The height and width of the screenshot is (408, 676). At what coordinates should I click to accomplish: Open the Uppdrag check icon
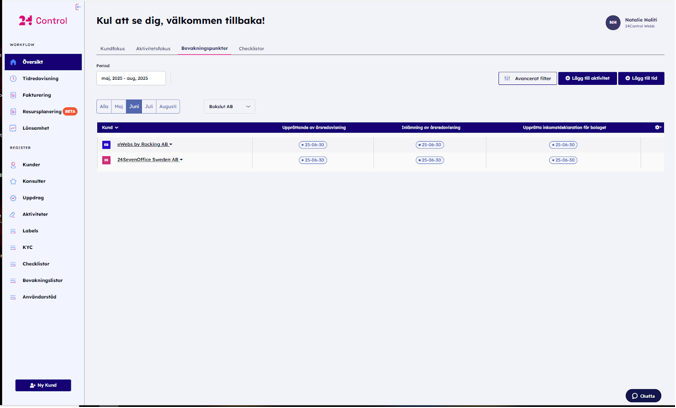[13, 198]
